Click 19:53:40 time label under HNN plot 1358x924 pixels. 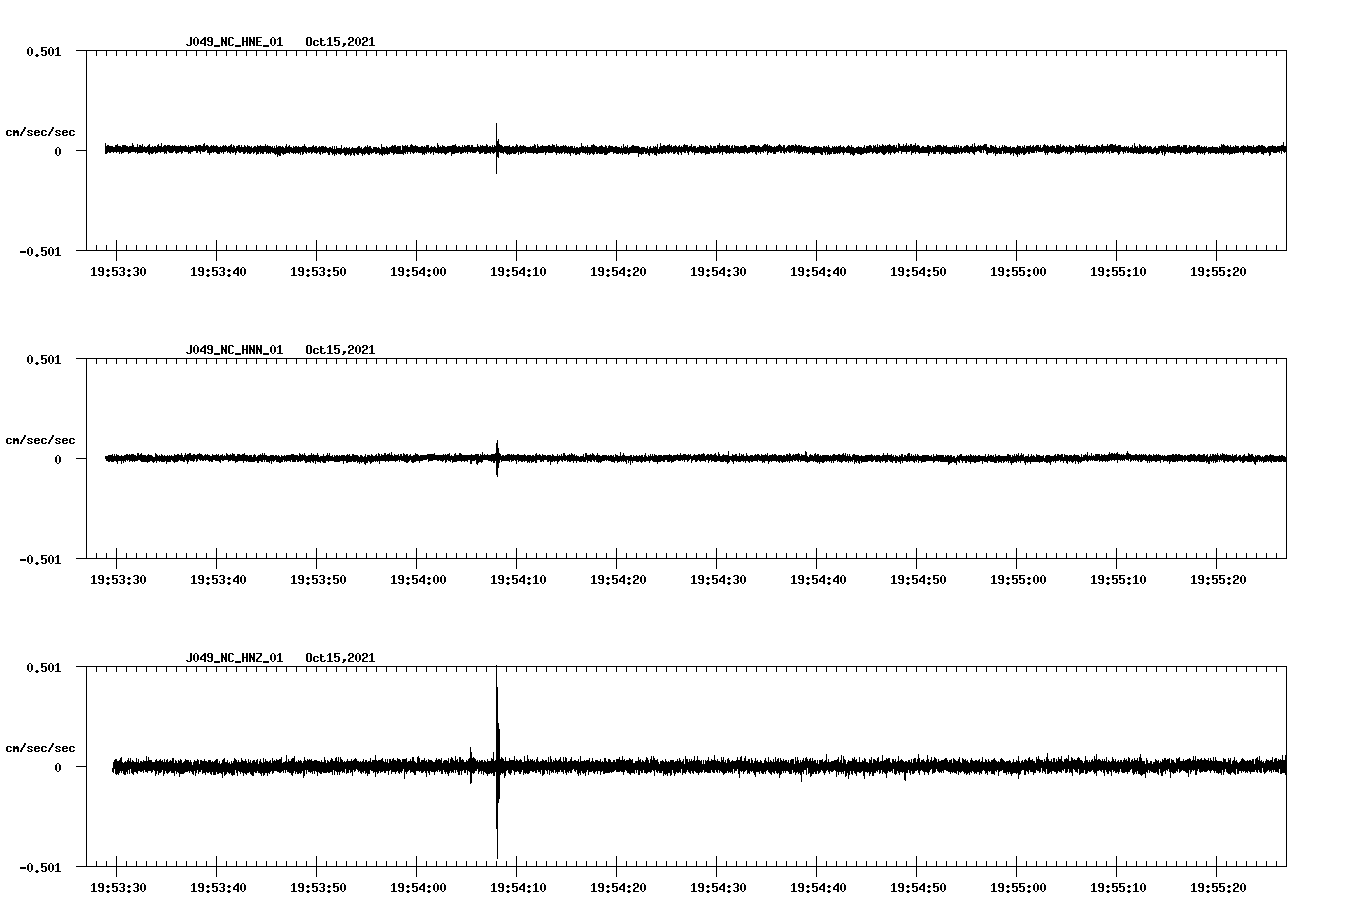218,580
